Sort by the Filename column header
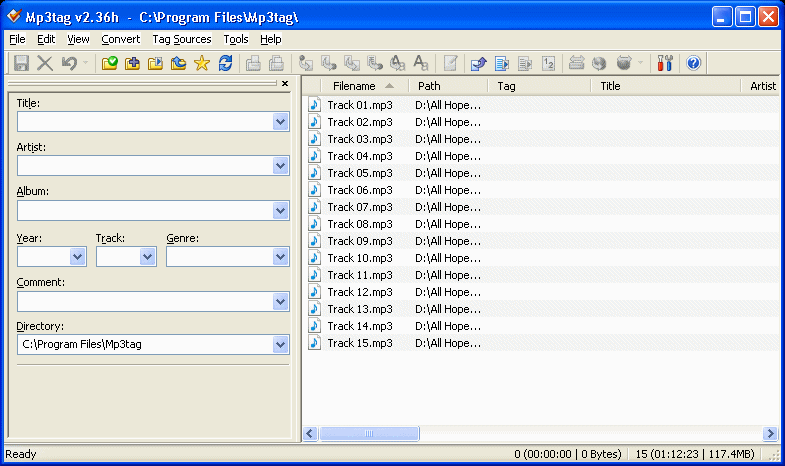 point(364,86)
